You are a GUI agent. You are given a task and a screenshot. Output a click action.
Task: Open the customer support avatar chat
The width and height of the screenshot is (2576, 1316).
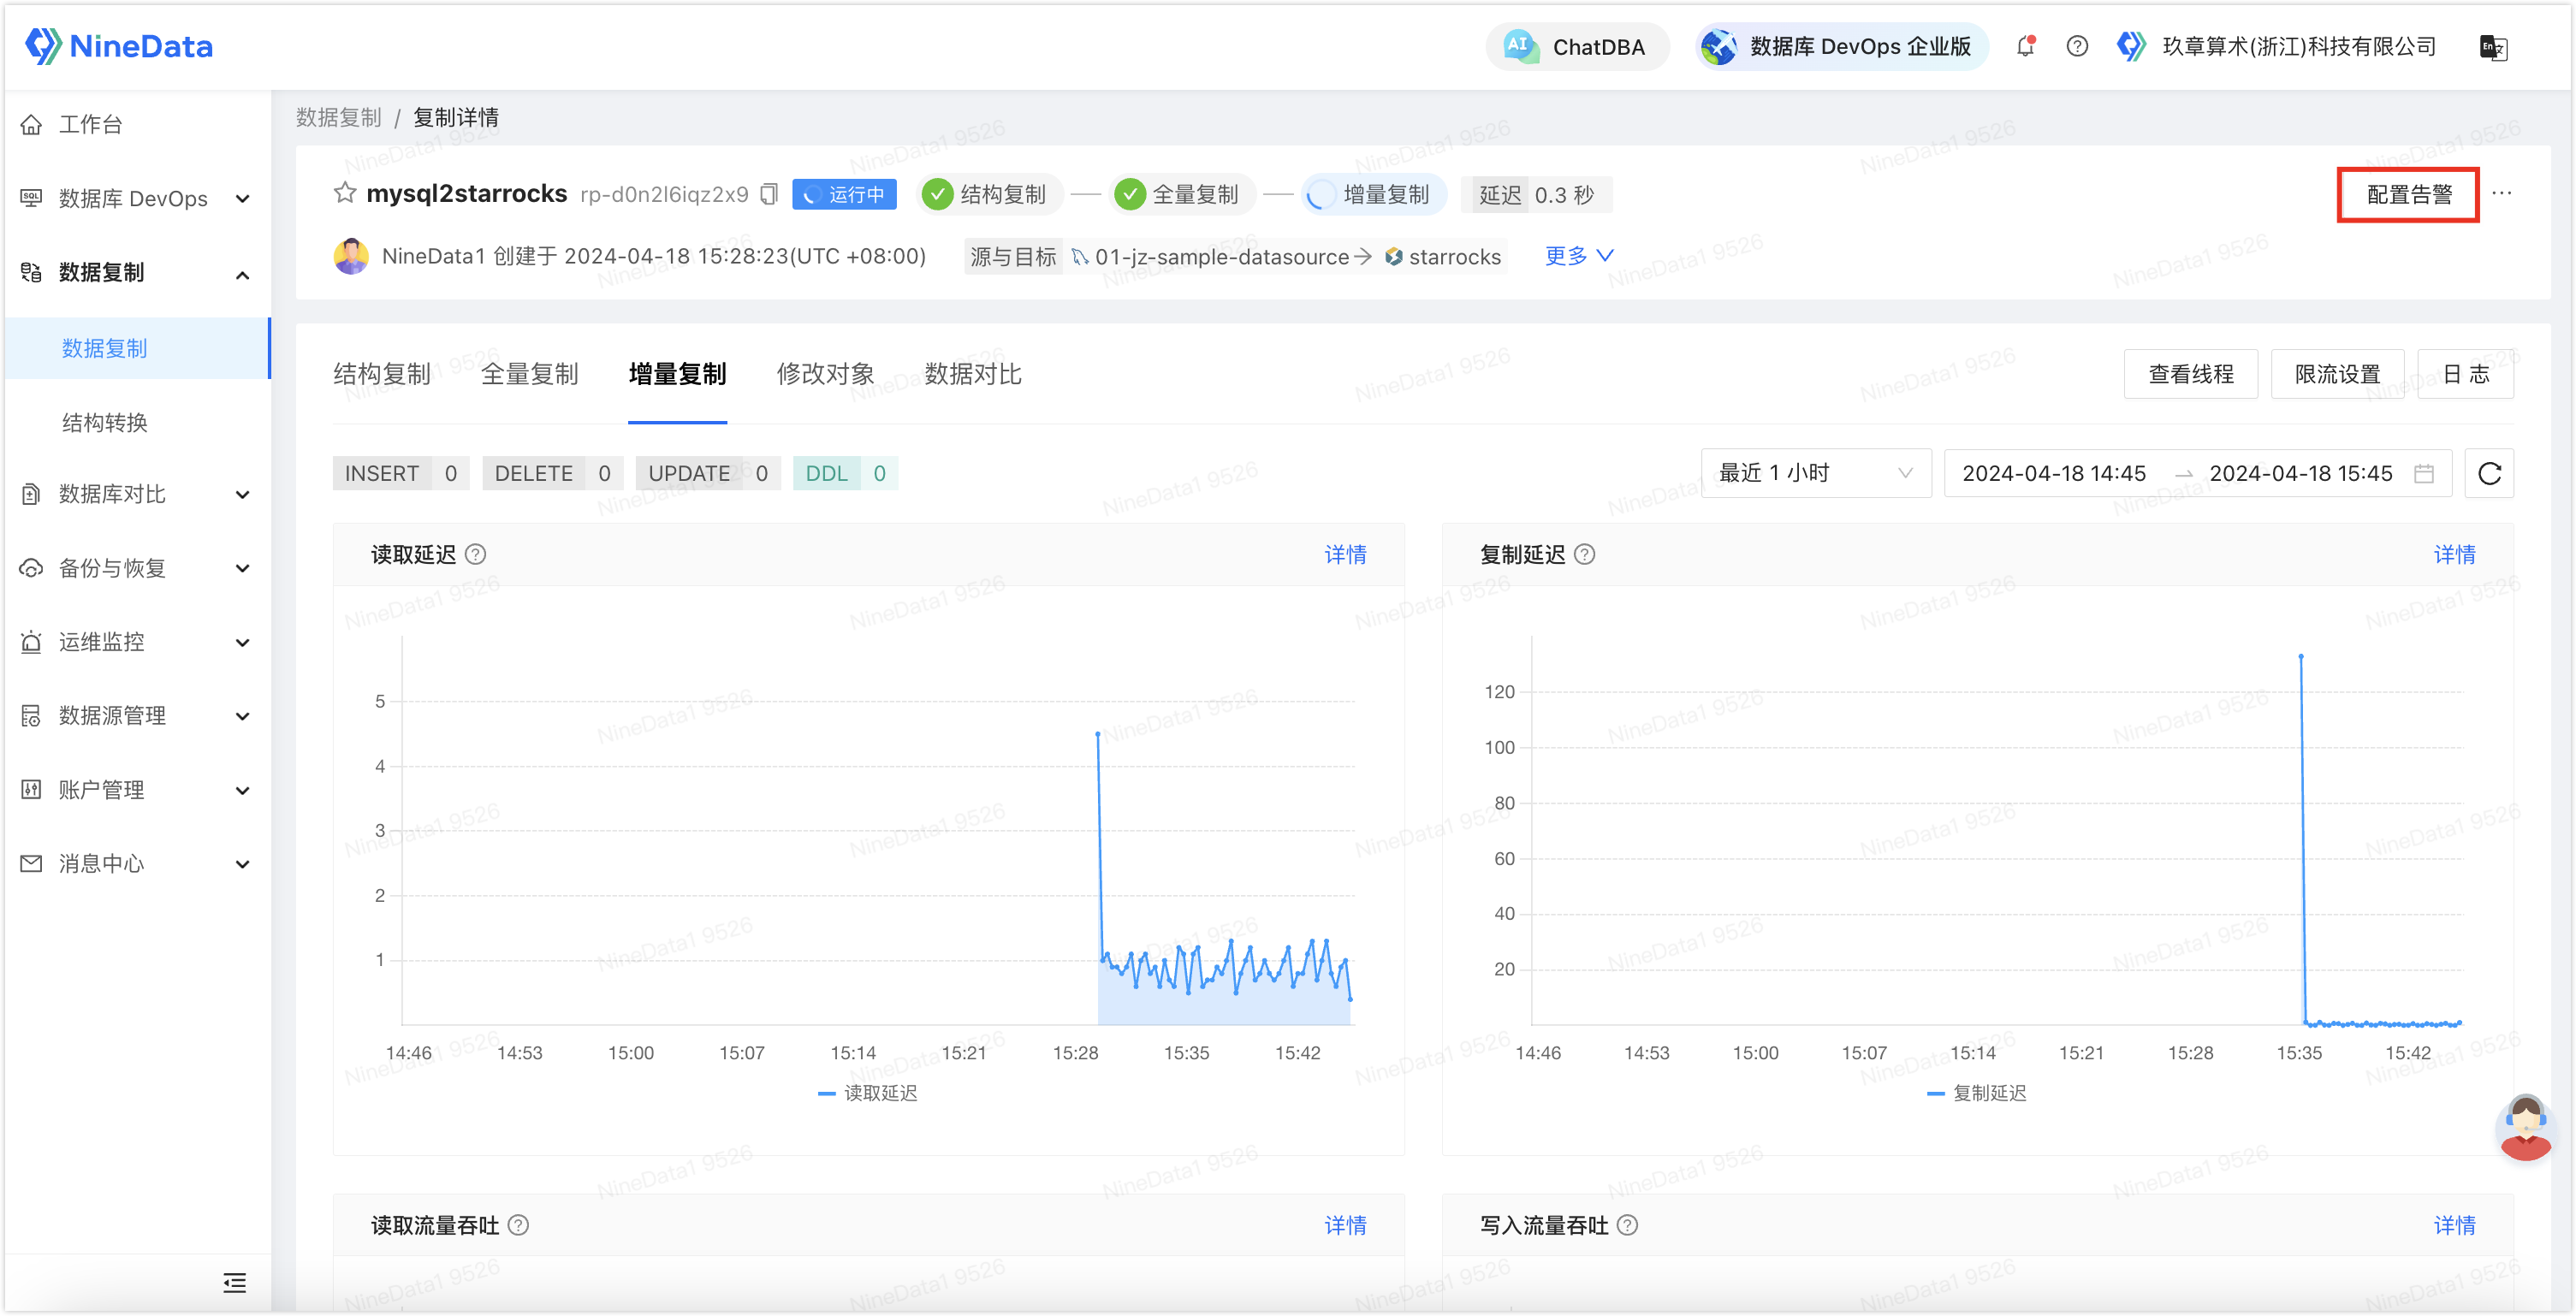click(x=2526, y=1128)
